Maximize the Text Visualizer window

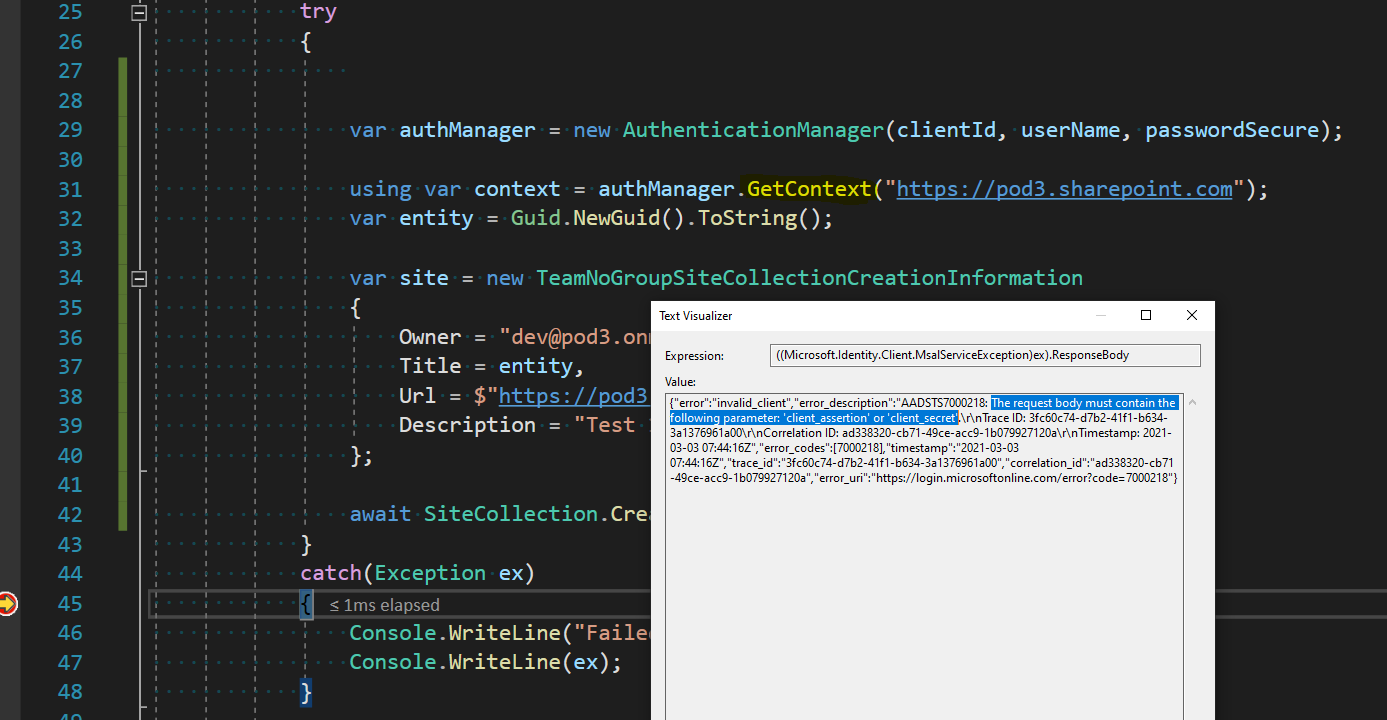click(x=1145, y=315)
